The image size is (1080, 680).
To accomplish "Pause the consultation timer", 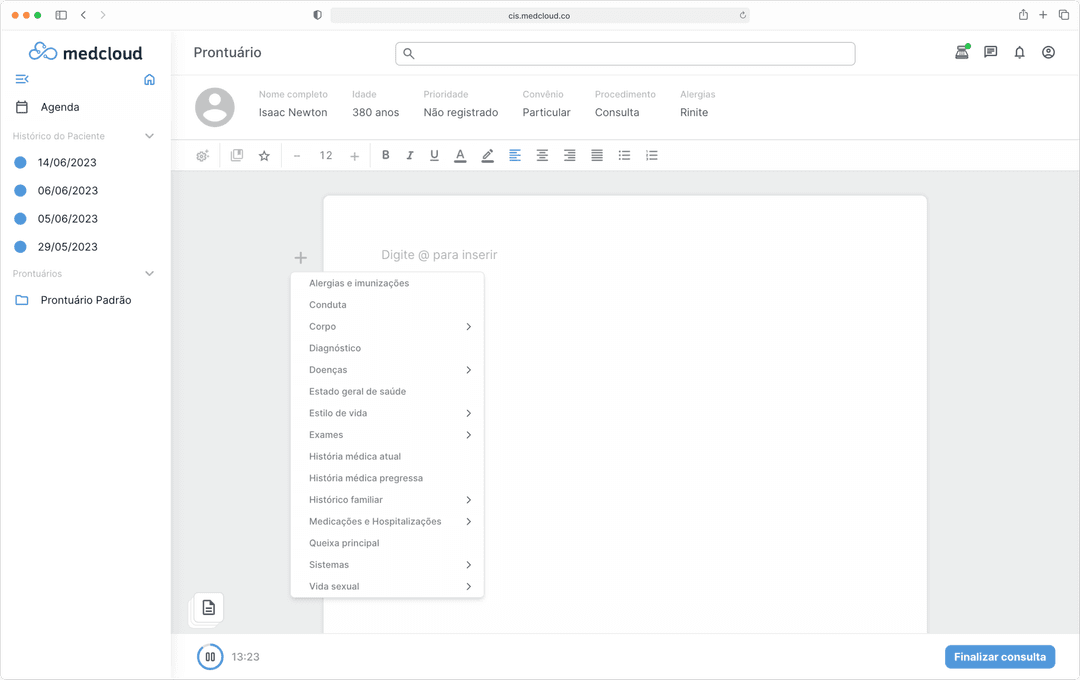I will pyautogui.click(x=209, y=656).
